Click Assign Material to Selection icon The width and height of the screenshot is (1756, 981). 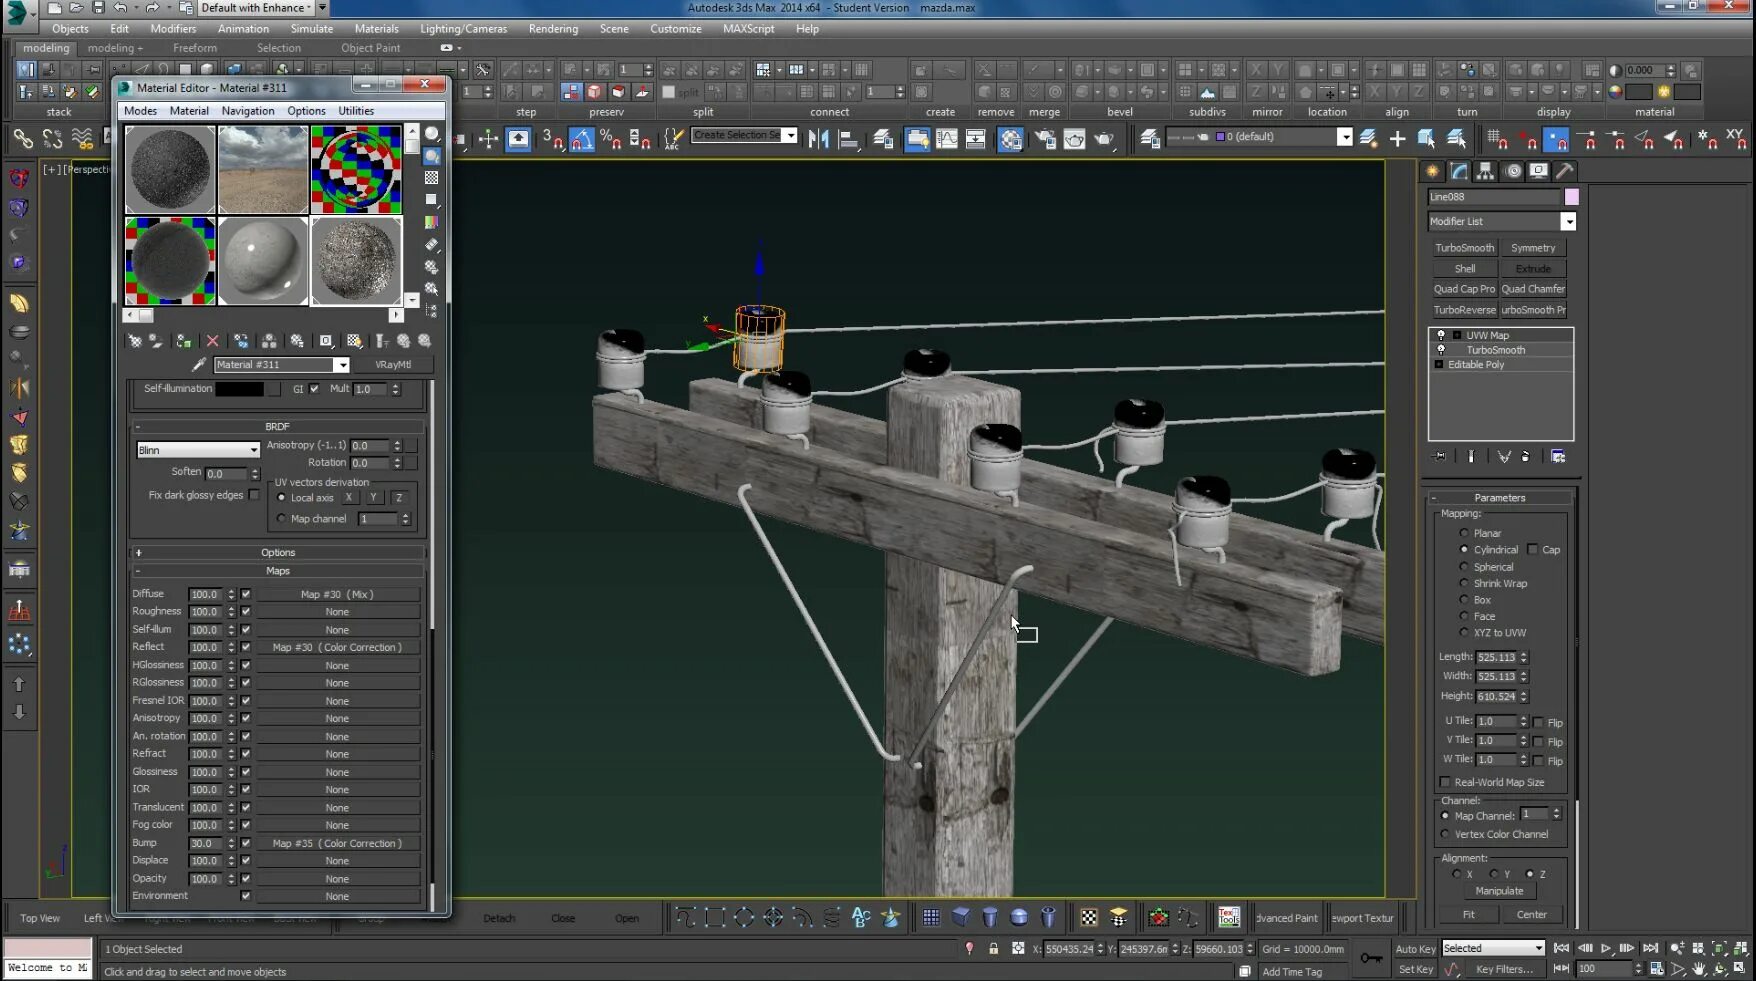click(184, 341)
